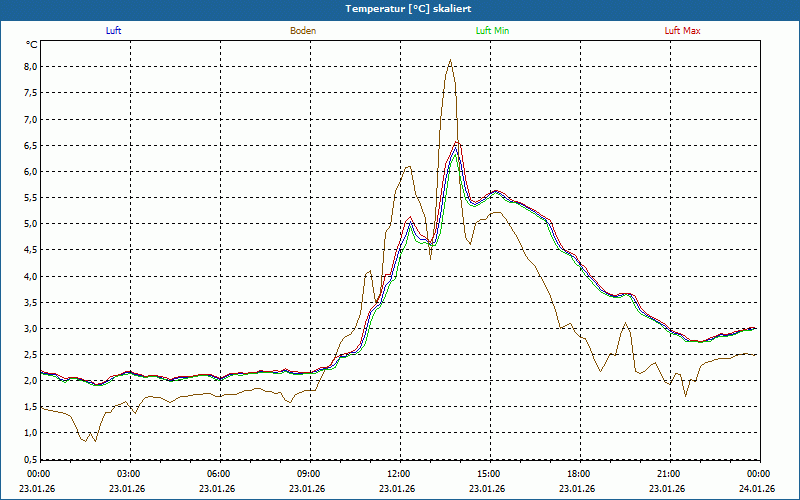Screen dimensions: 800x500
Task: Select the Boden legend label
Action: click(x=303, y=31)
